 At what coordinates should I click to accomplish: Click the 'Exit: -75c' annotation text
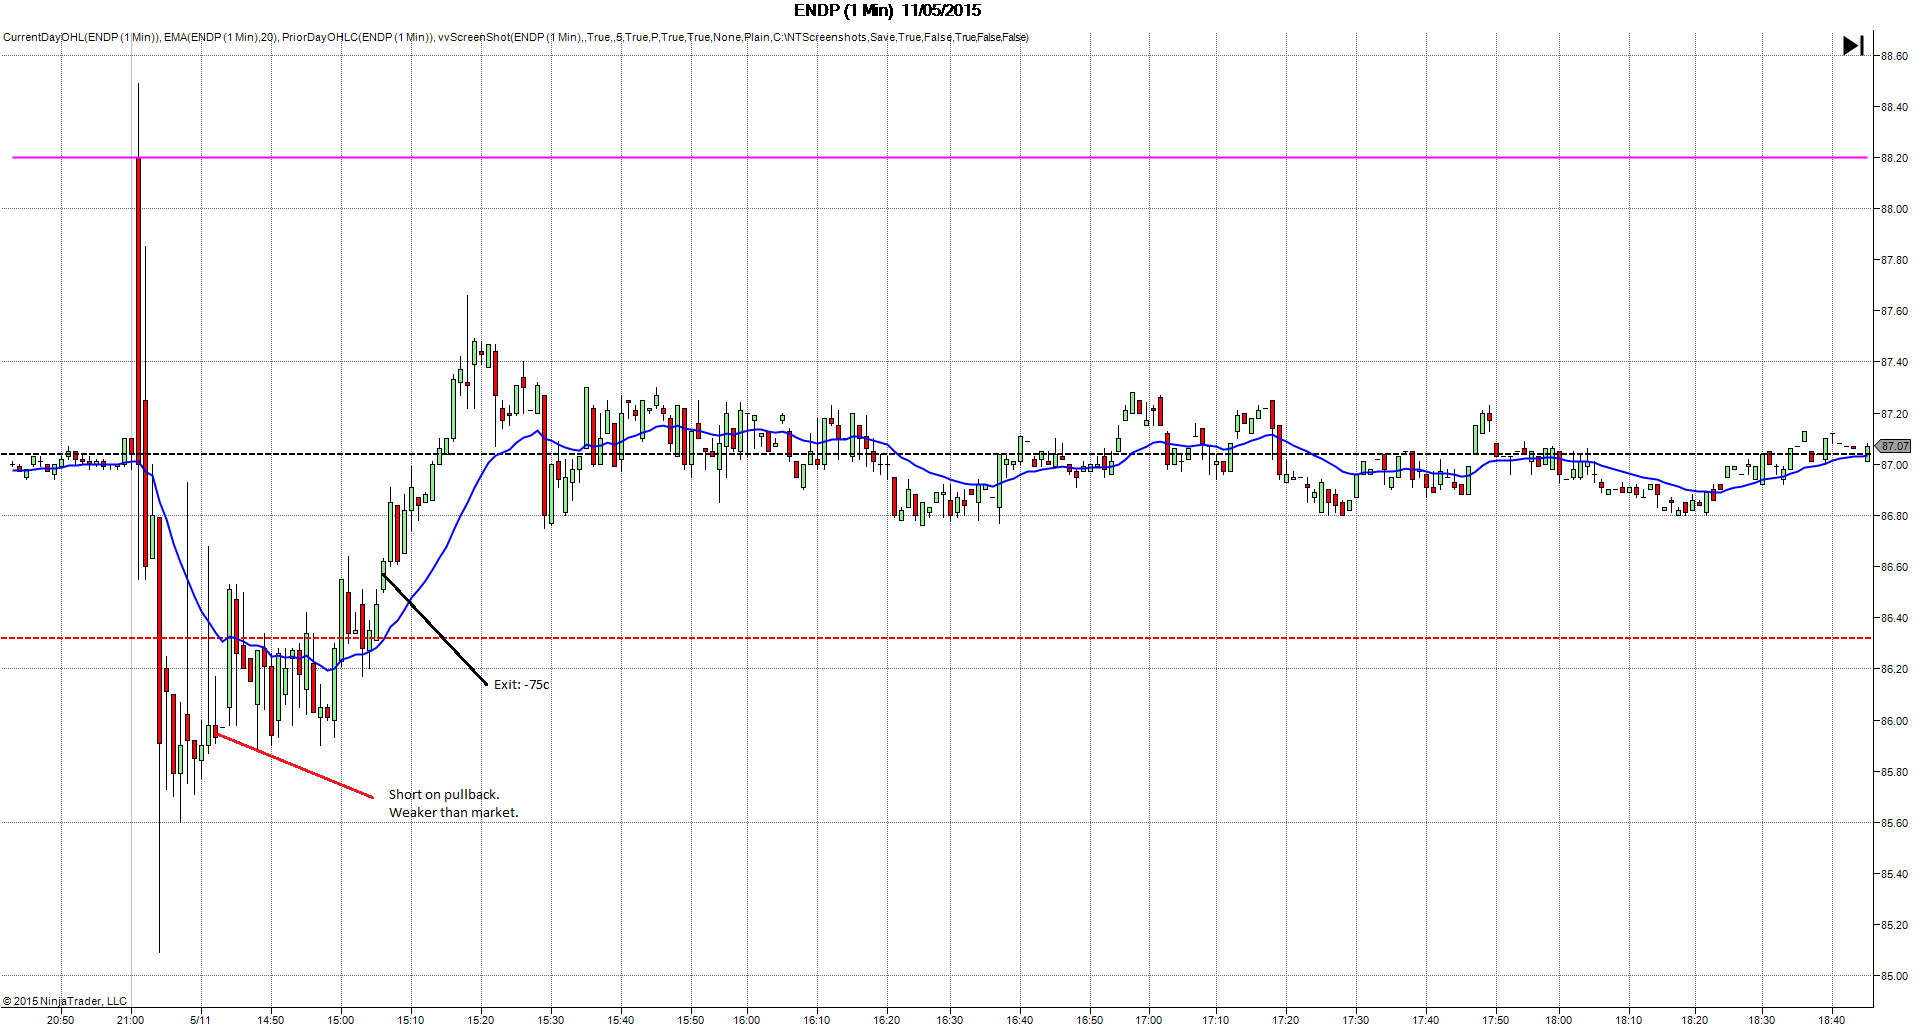click(522, 685)
